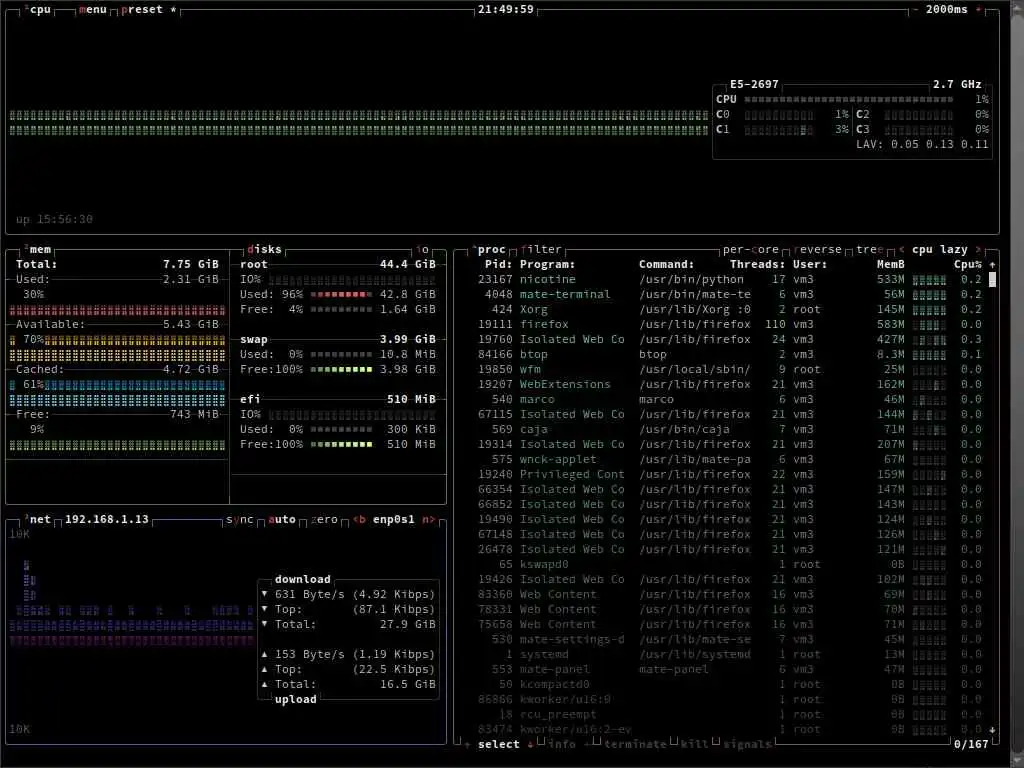Switch process list to tree view
Viewport: 1024px width, 768px height.
870,249
